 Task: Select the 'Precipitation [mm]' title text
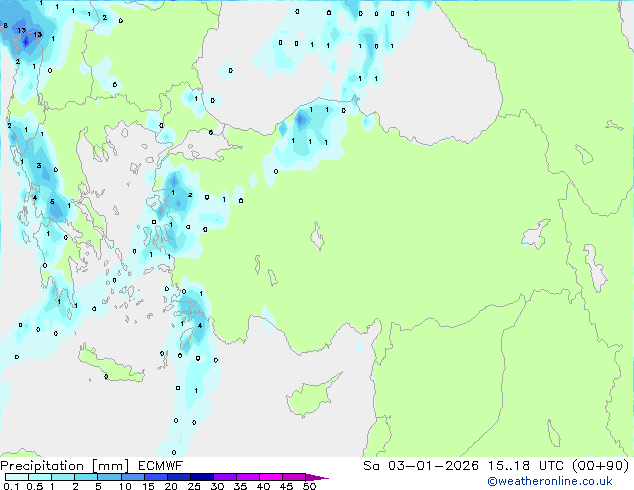[x=65, y=466]
